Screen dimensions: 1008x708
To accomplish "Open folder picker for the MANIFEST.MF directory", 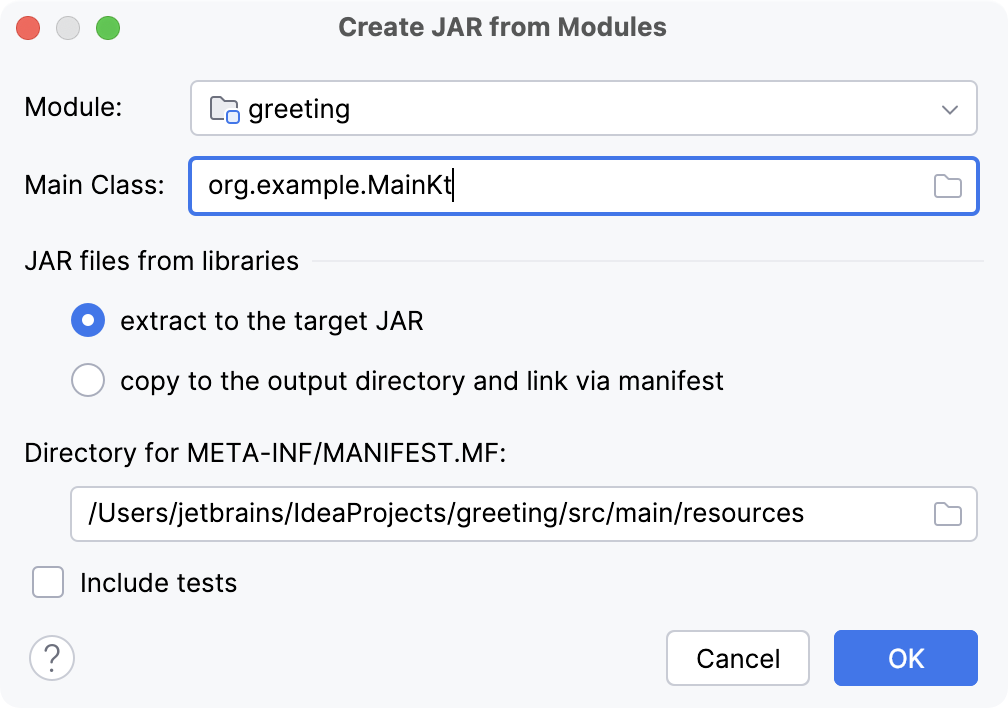I will coord(948,513).
